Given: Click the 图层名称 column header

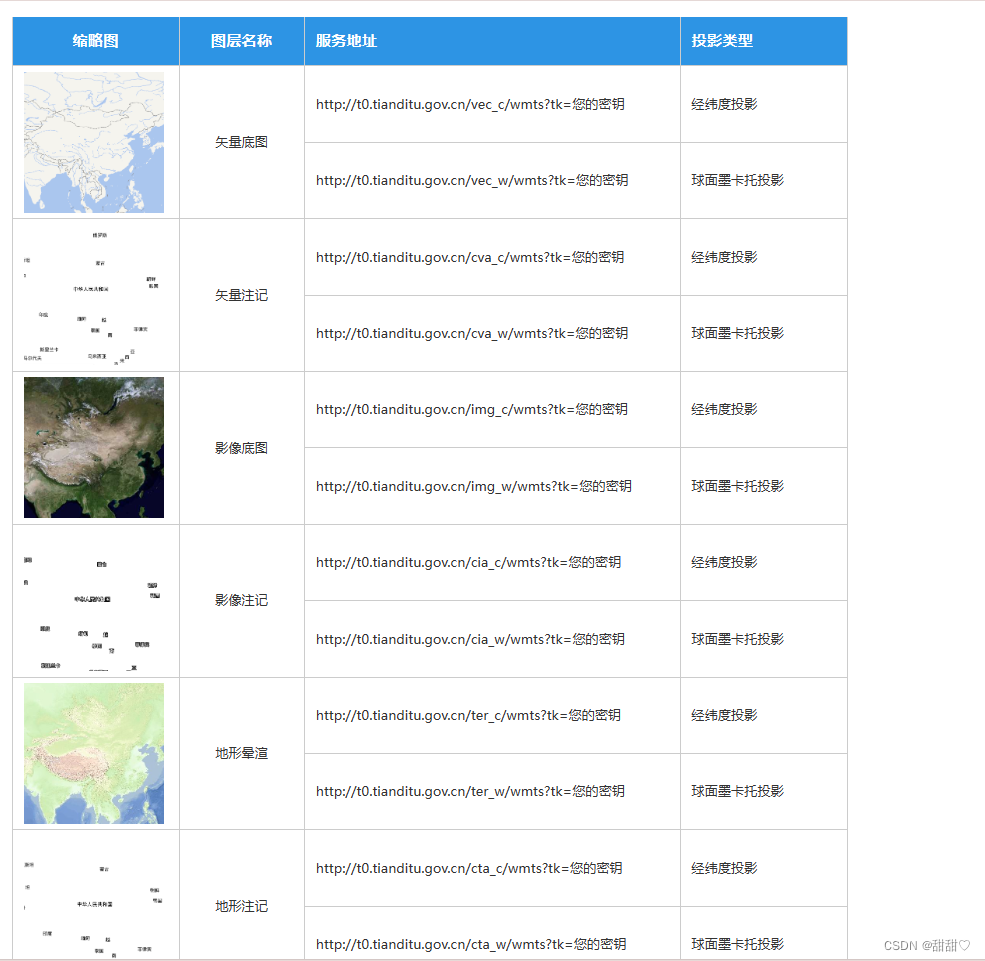Looking at the screenshot, I should [x=241, y=41].
